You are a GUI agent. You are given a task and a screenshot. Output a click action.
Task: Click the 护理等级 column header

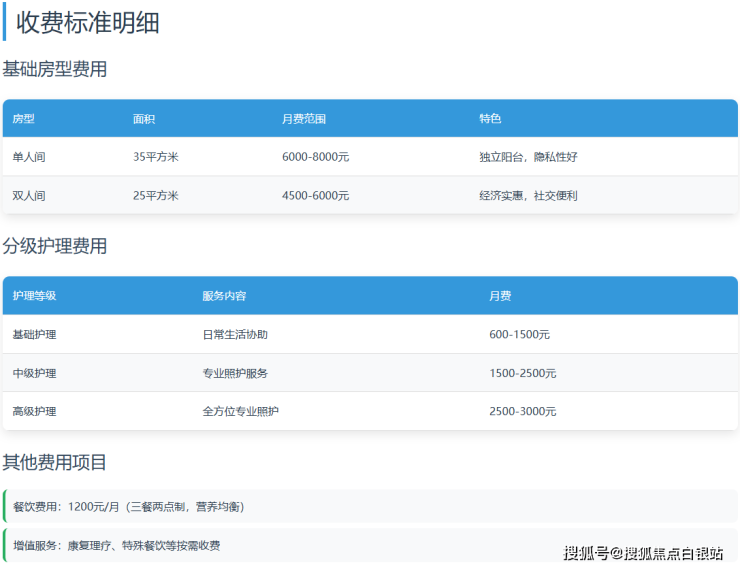pos(34,296)
